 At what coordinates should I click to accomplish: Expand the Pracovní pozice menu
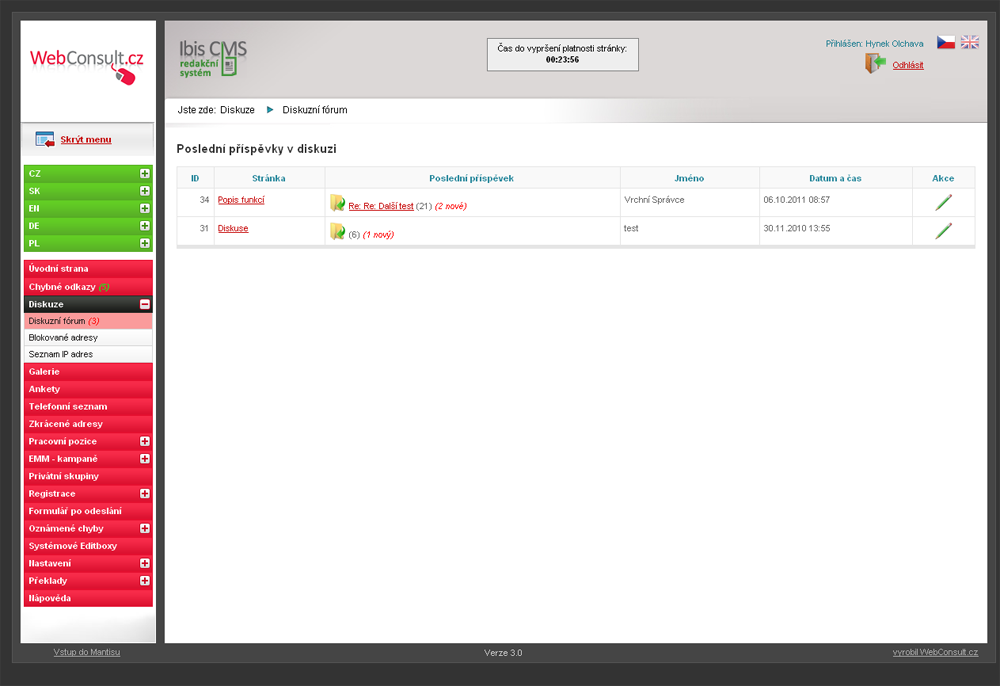click(145, 441)
